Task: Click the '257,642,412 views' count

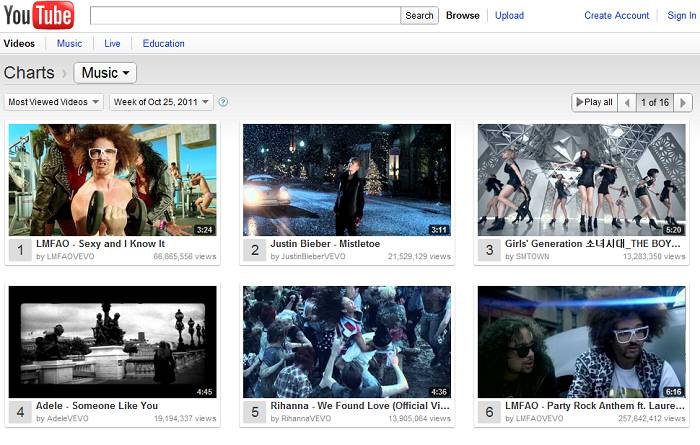Action: pyautogui.click(x=652, y=419)
